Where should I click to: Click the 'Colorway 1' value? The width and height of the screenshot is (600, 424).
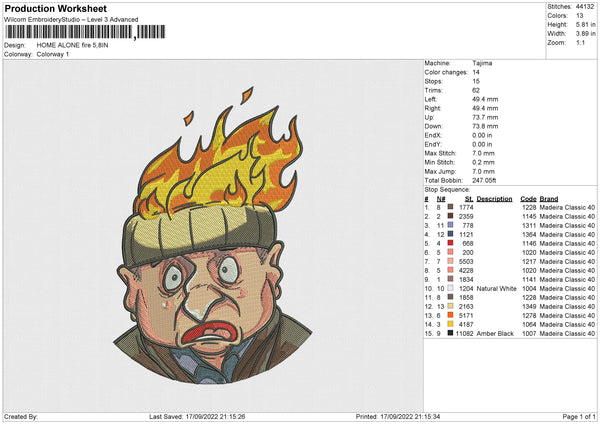53,54
